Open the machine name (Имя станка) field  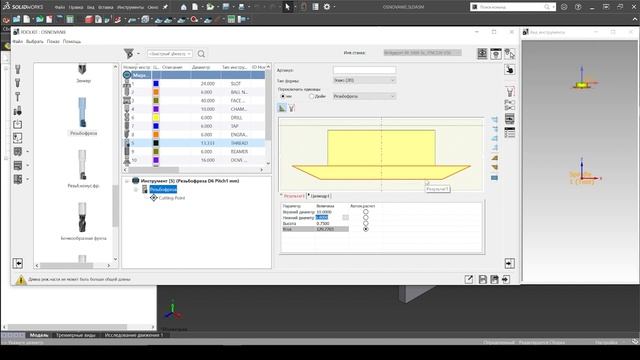(x=422, y=53)
